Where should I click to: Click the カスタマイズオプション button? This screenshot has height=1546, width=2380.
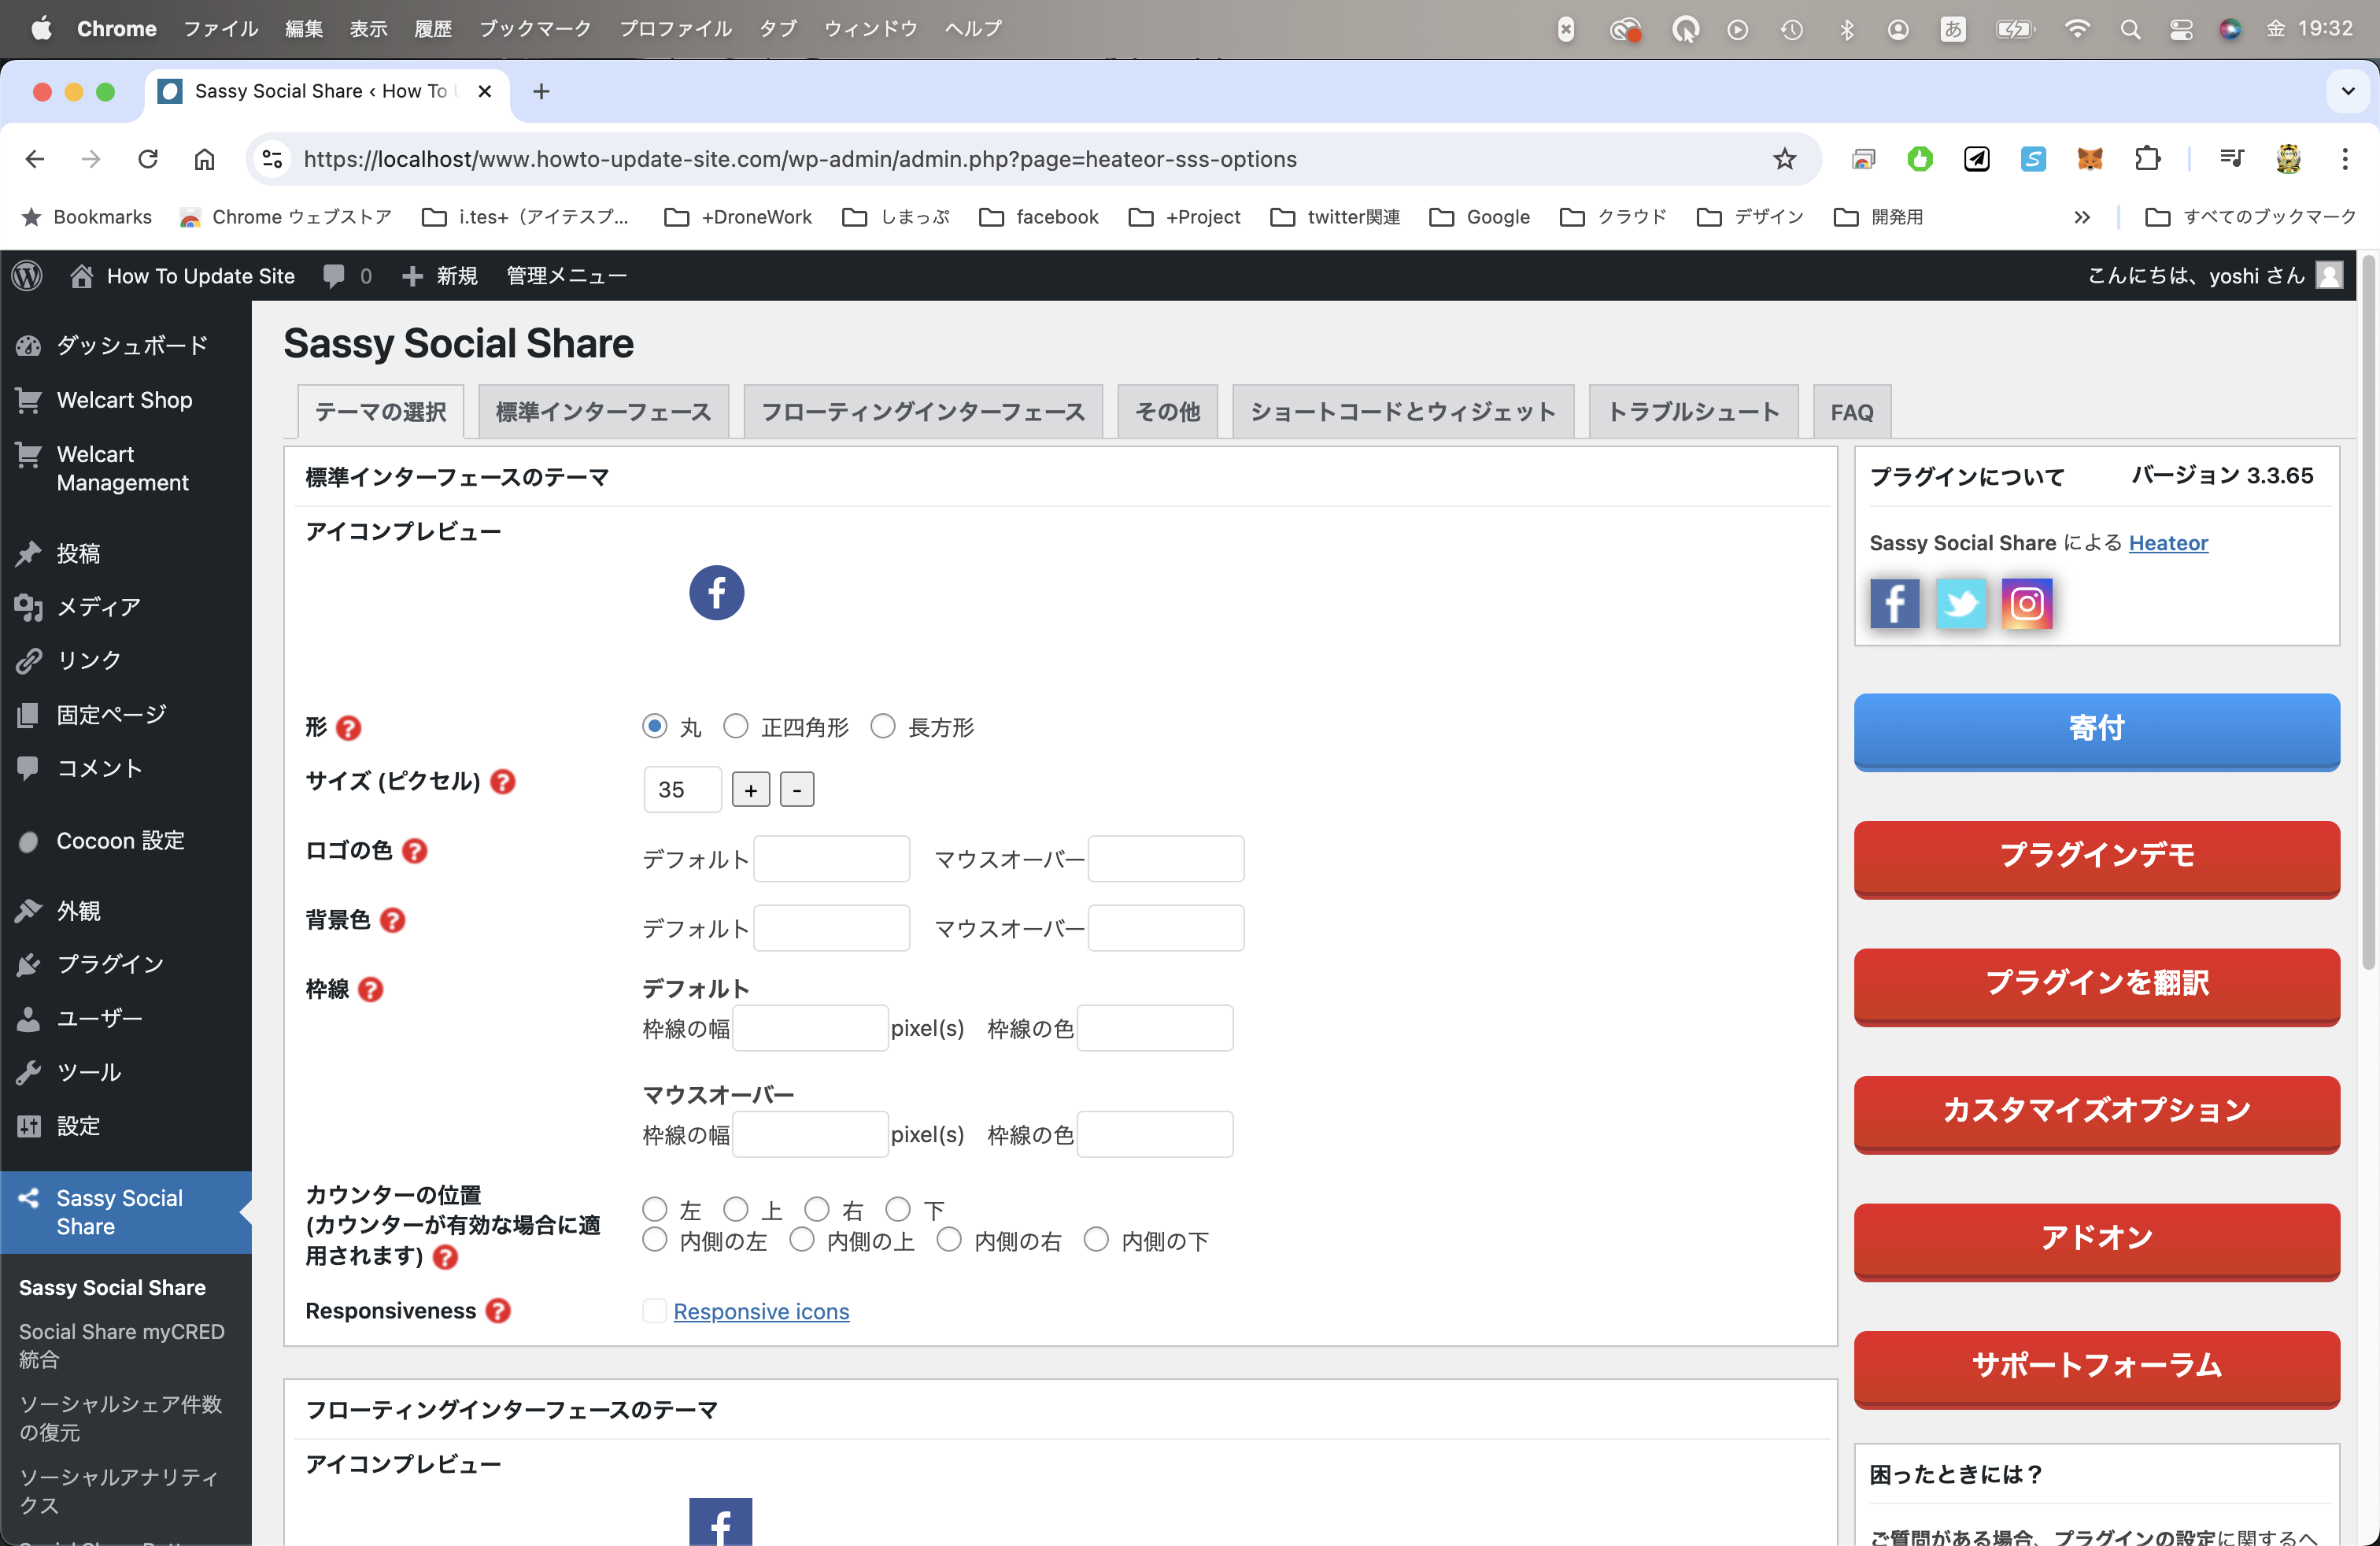coord(2096,1114)
